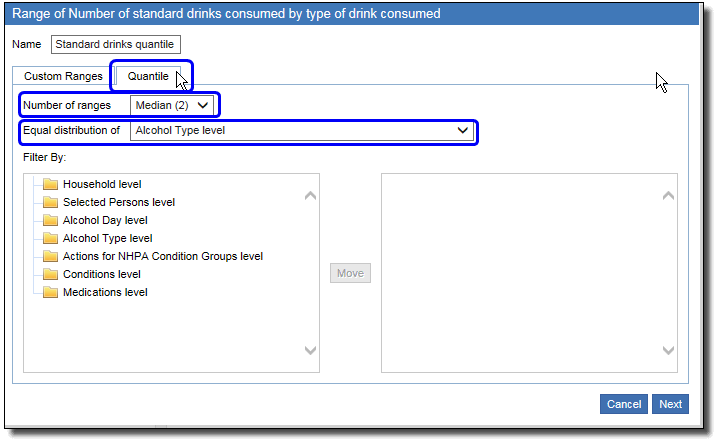Image resolution: width=716 pixels, height=440 pixels.
Task: Click the Selected Persons level folder icon
Action: (50, 202)
